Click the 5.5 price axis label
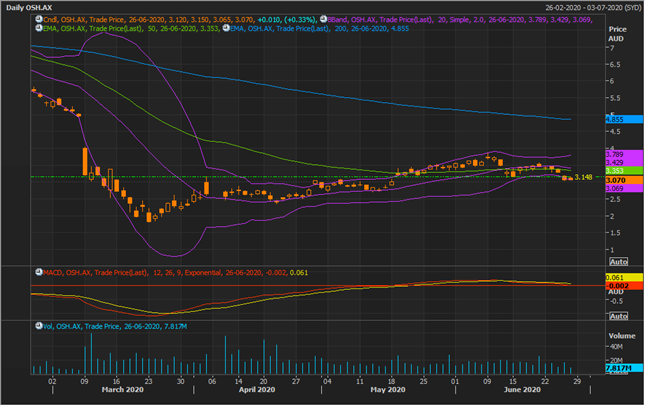The width and height of the screenshot is (645, 406). (x=615, y=98)
